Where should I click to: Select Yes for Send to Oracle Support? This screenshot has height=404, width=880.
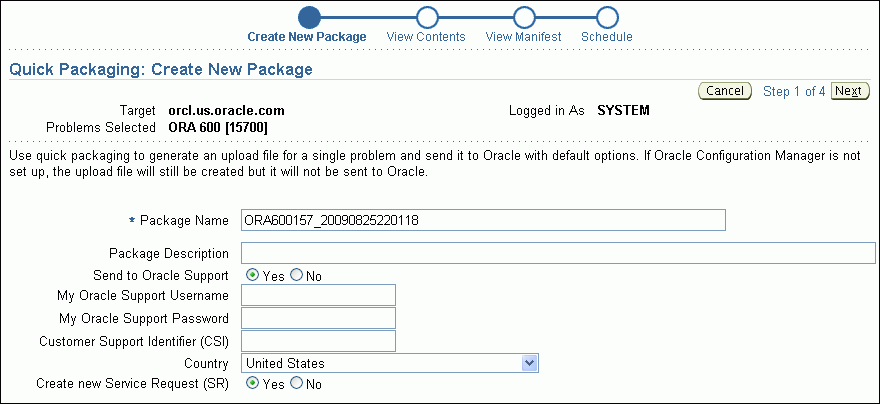click(x=253, y=276)
